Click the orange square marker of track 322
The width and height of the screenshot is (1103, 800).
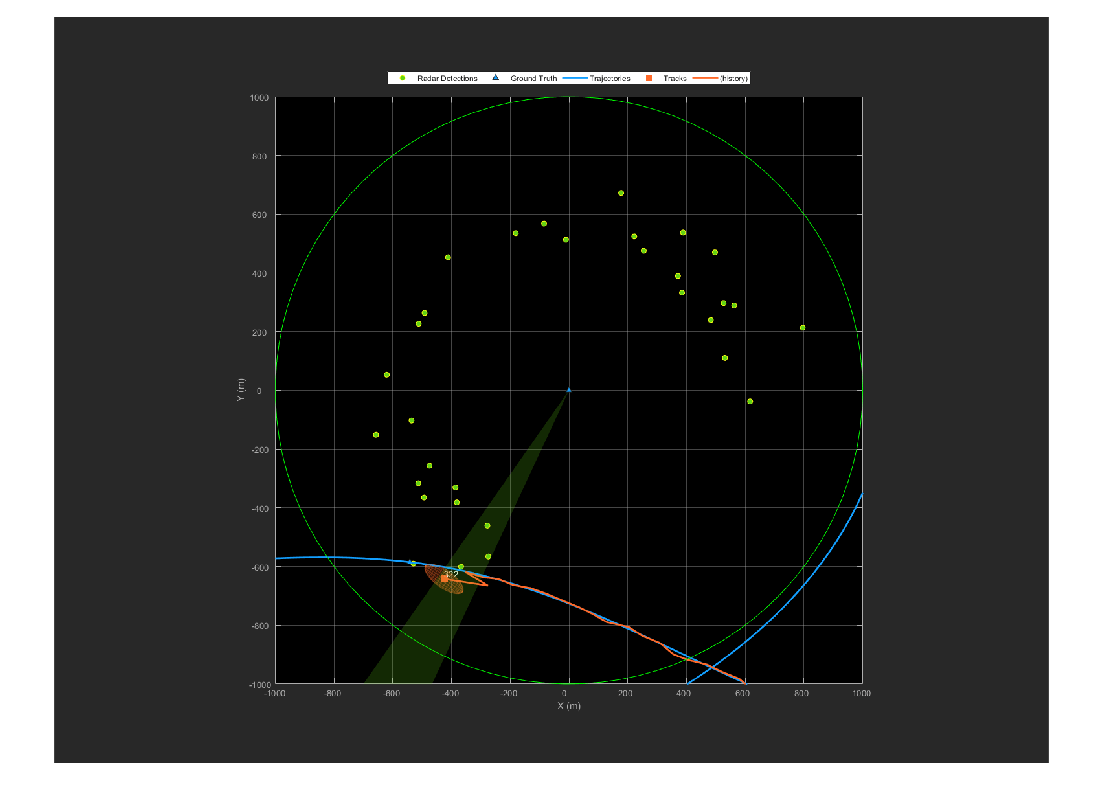pyautogui.click(x=445, y=579)
